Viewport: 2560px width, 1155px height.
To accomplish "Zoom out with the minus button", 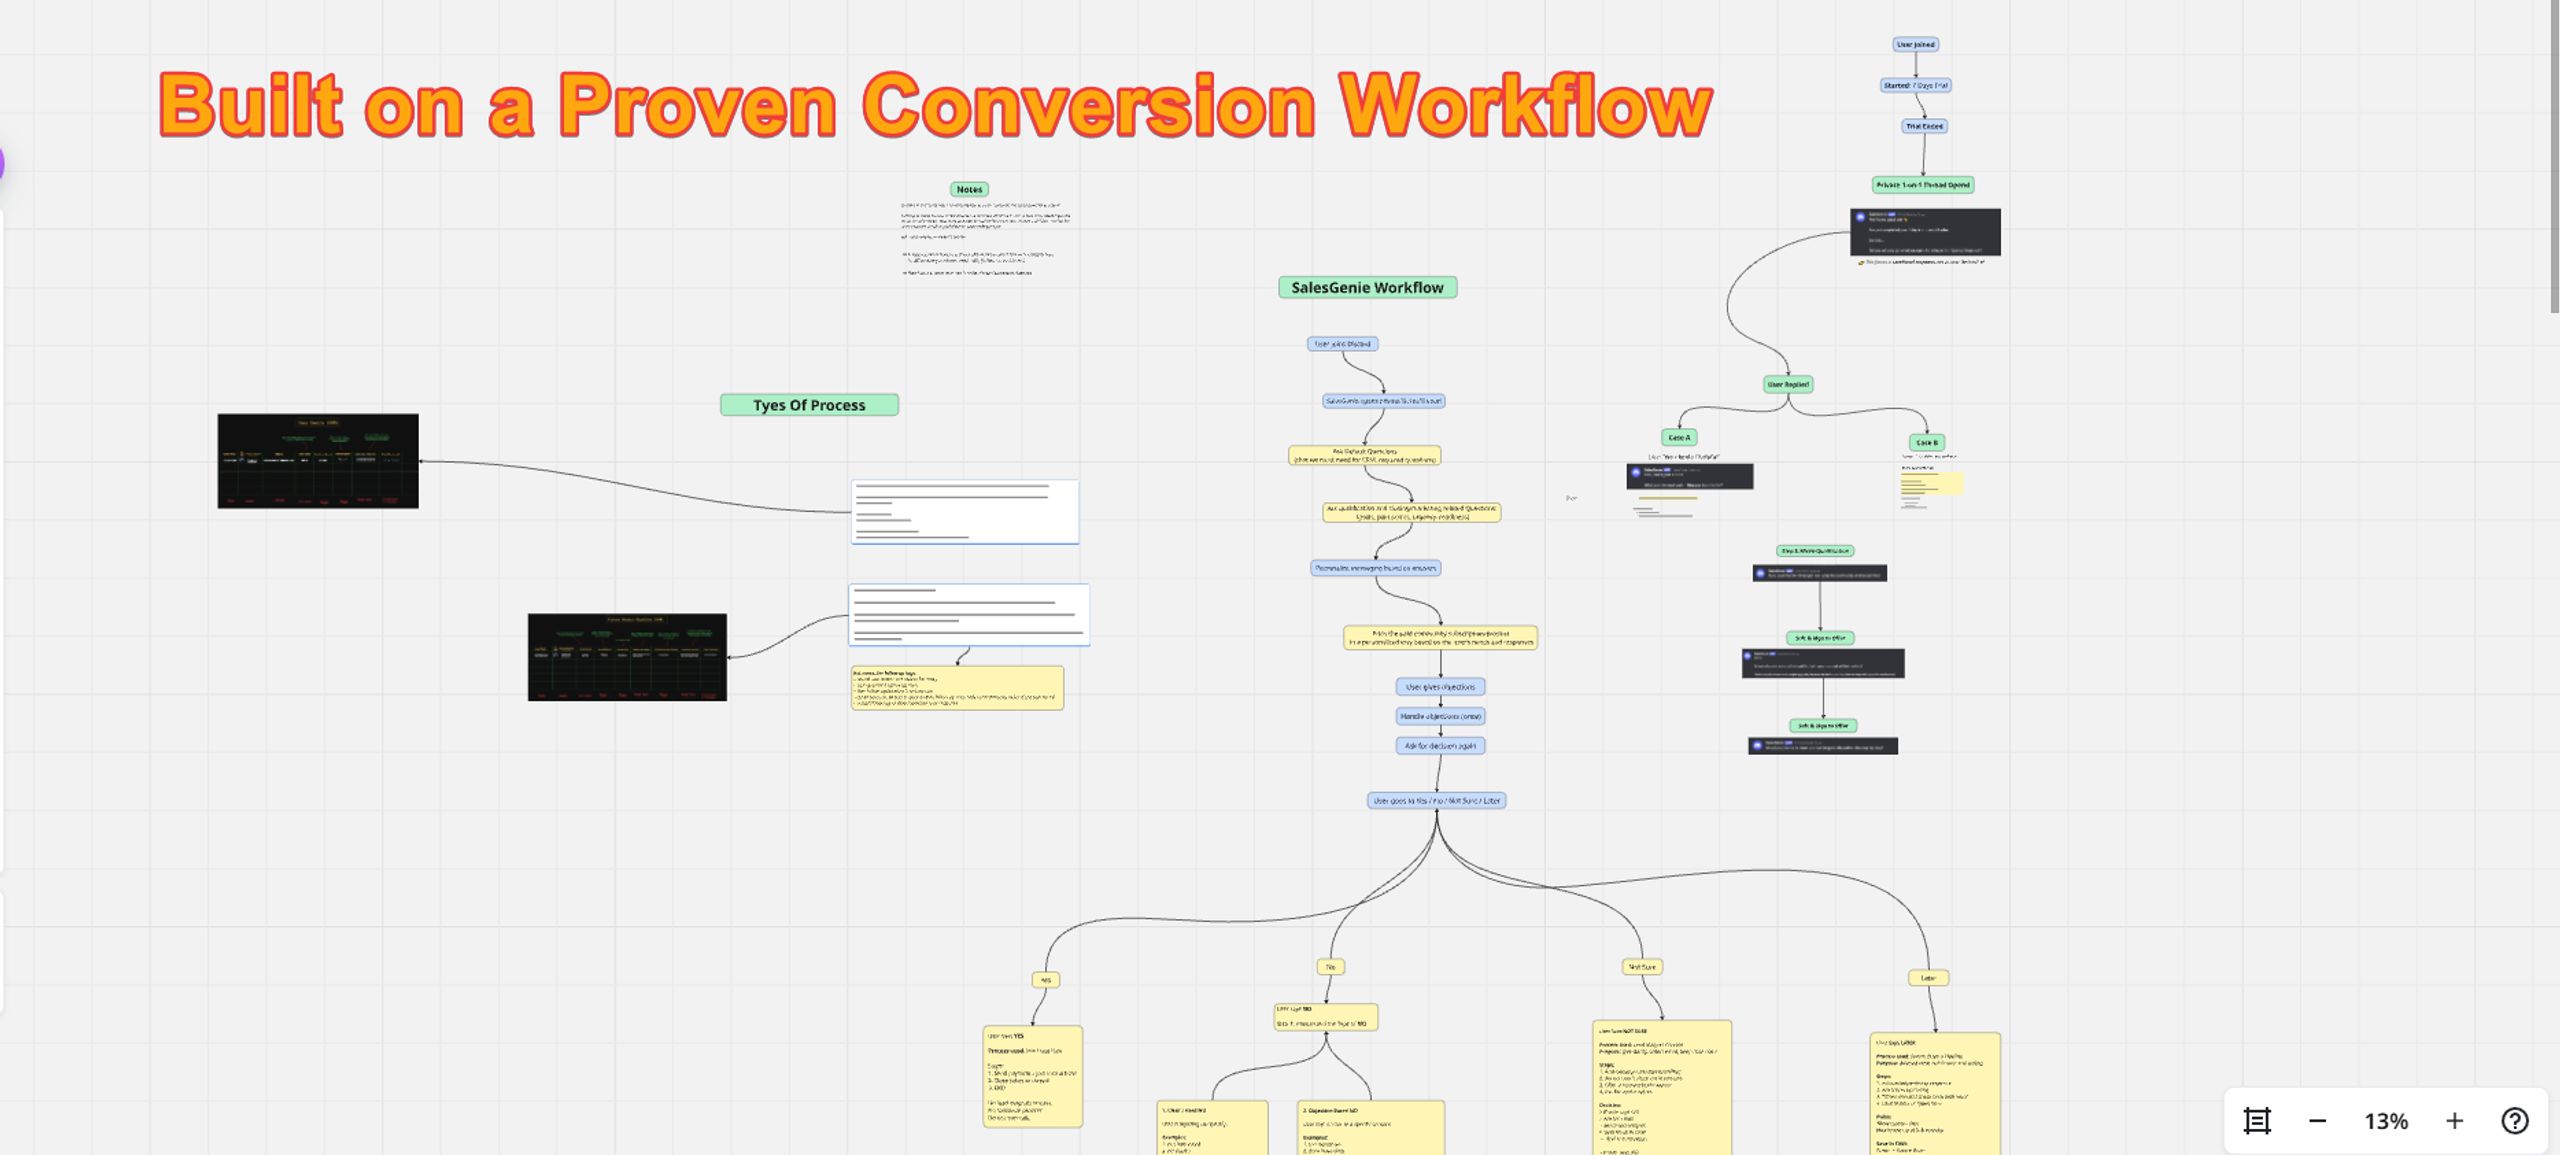I will [x=2317, y=1121].
